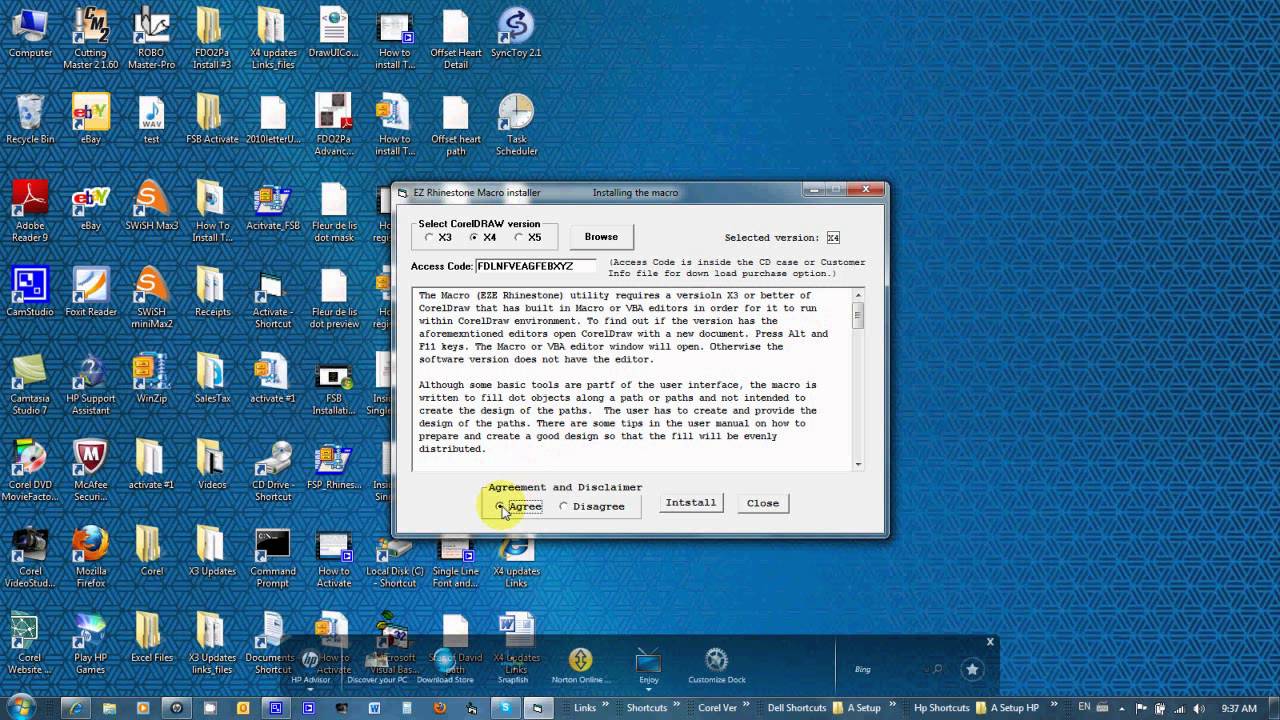Open the Cutting Master 2 1.60 shortcut

tap(91, 40)
